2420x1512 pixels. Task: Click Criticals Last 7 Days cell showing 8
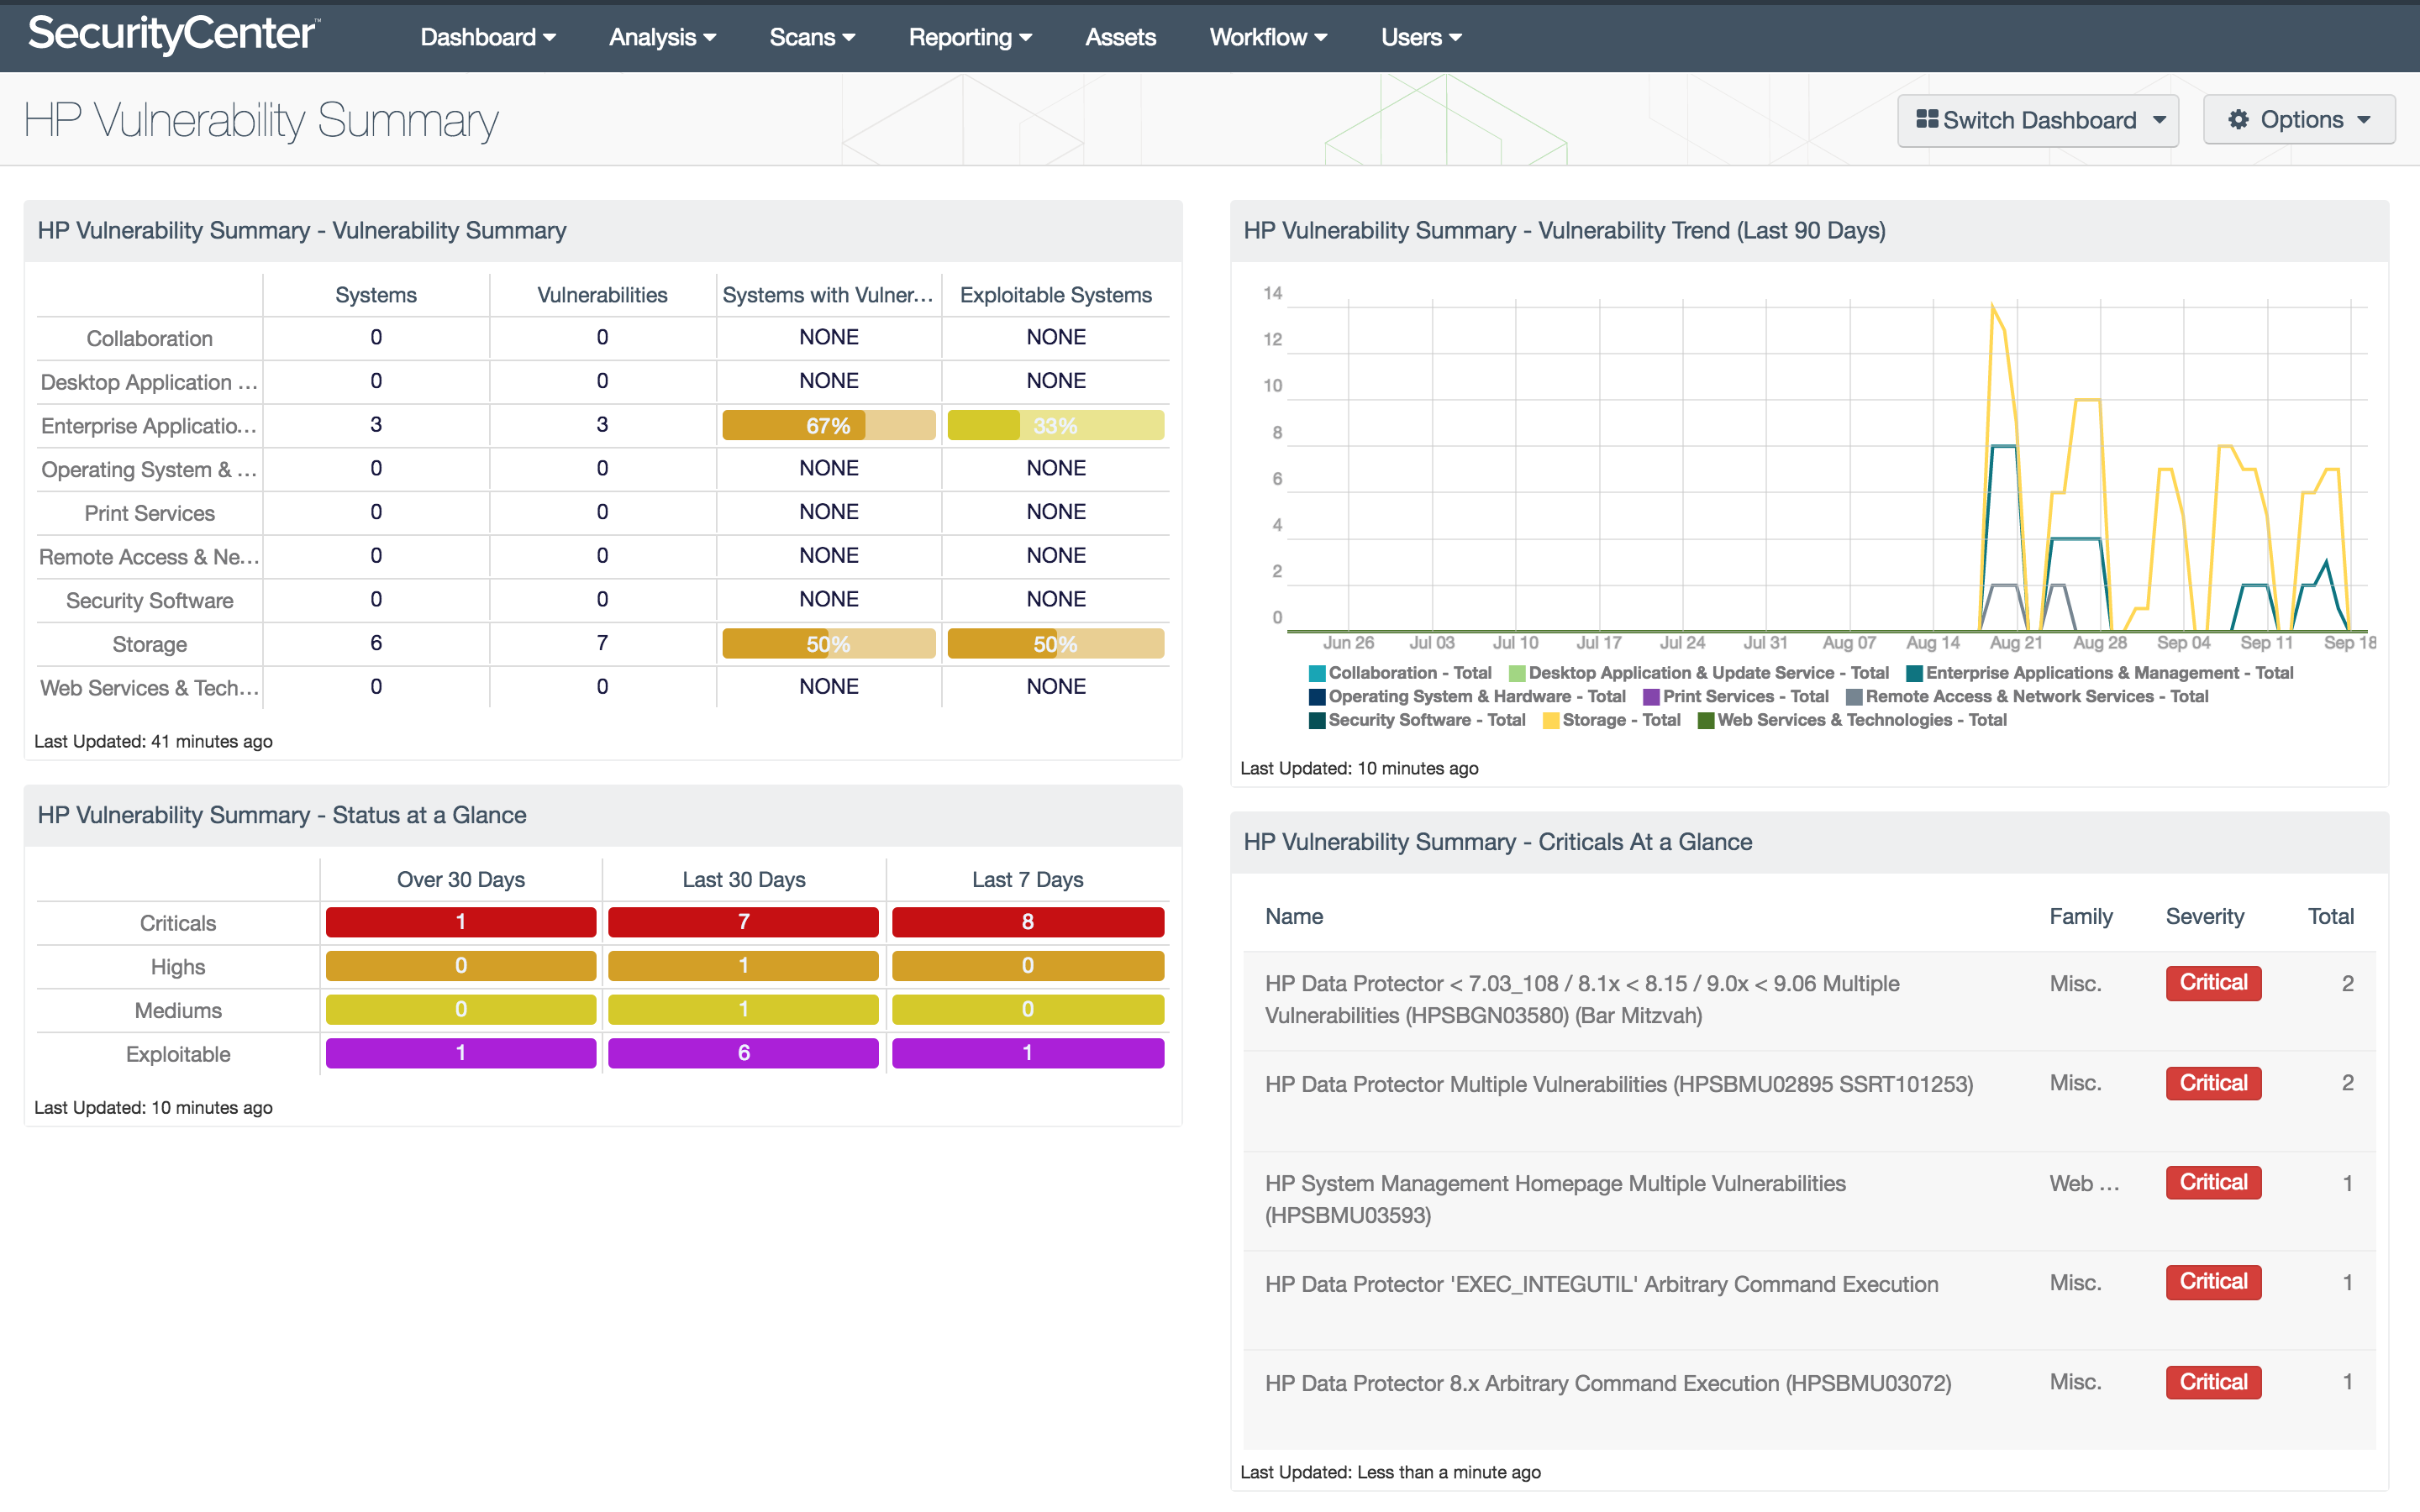(1028, 922)
